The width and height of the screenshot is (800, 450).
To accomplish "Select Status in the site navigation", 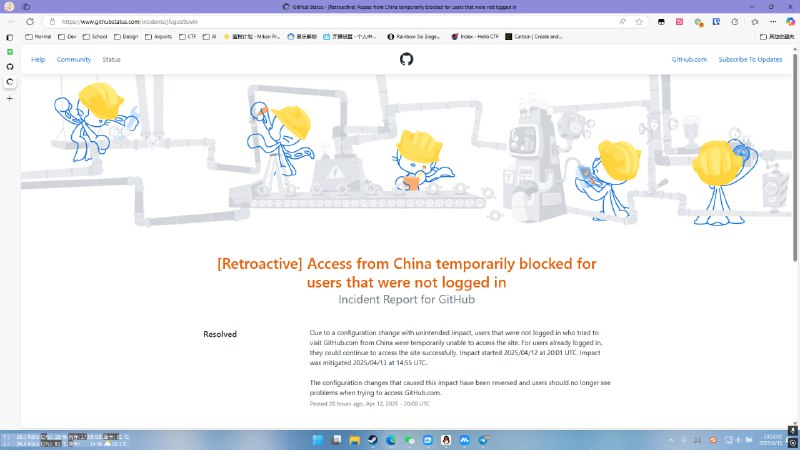I will 111,59.
